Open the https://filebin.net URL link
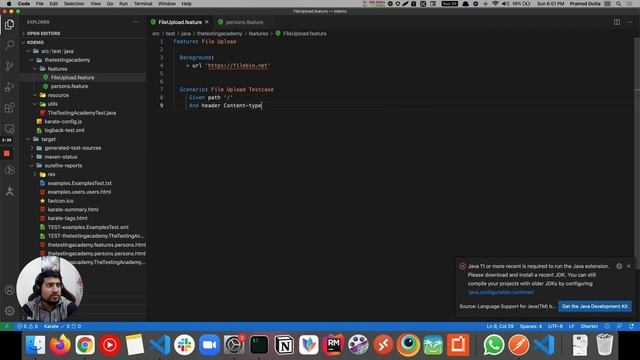Viewport: 640px width, 360px height. point(238,65)
